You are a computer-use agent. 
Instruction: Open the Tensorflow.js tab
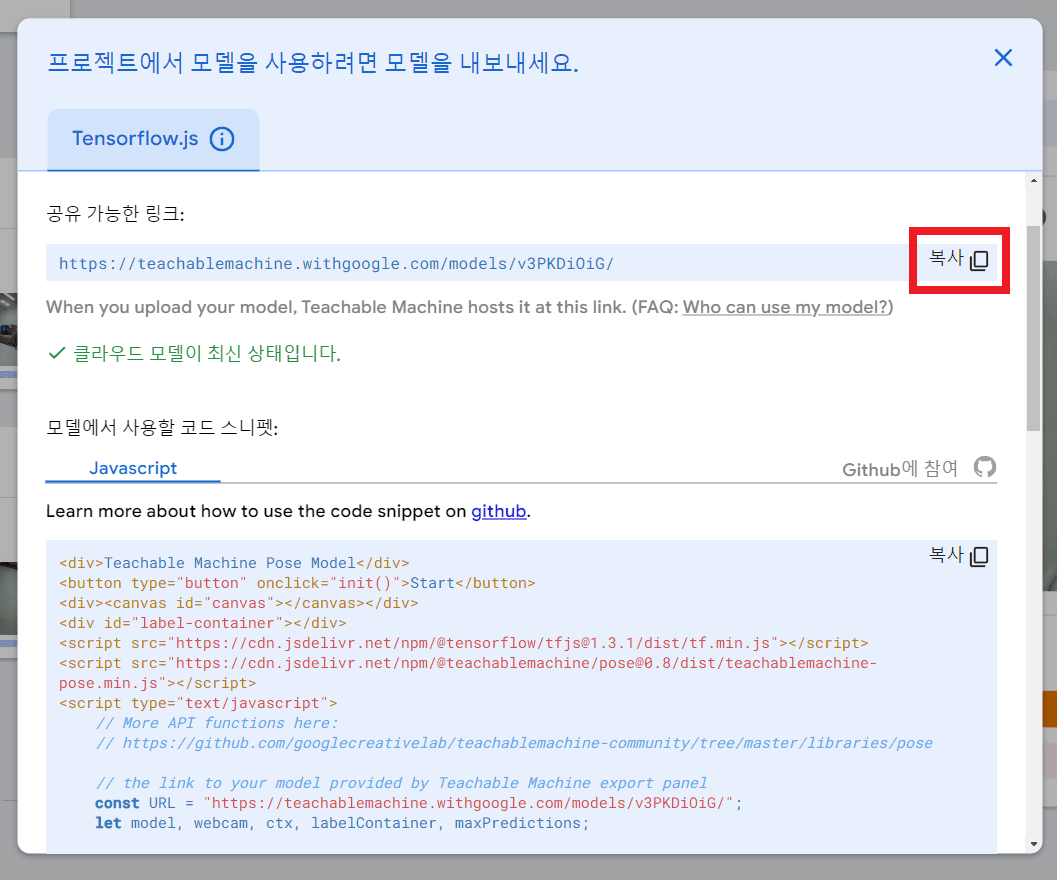pos(153,139)
